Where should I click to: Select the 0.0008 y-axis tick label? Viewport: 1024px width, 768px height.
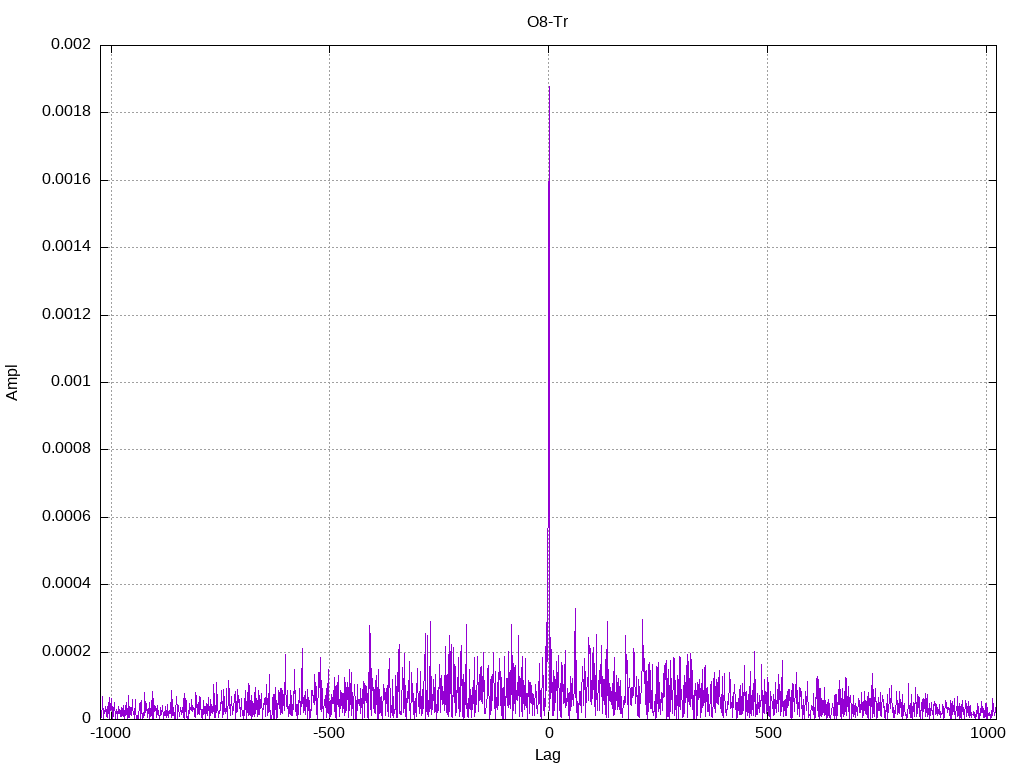coord(66,449)
